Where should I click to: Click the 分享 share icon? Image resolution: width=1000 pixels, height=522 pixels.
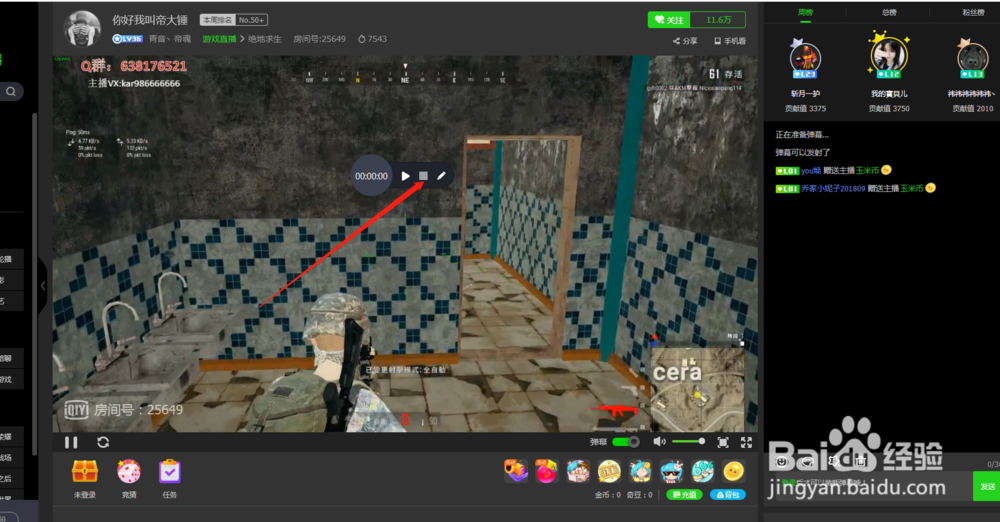tap(685, 41)
